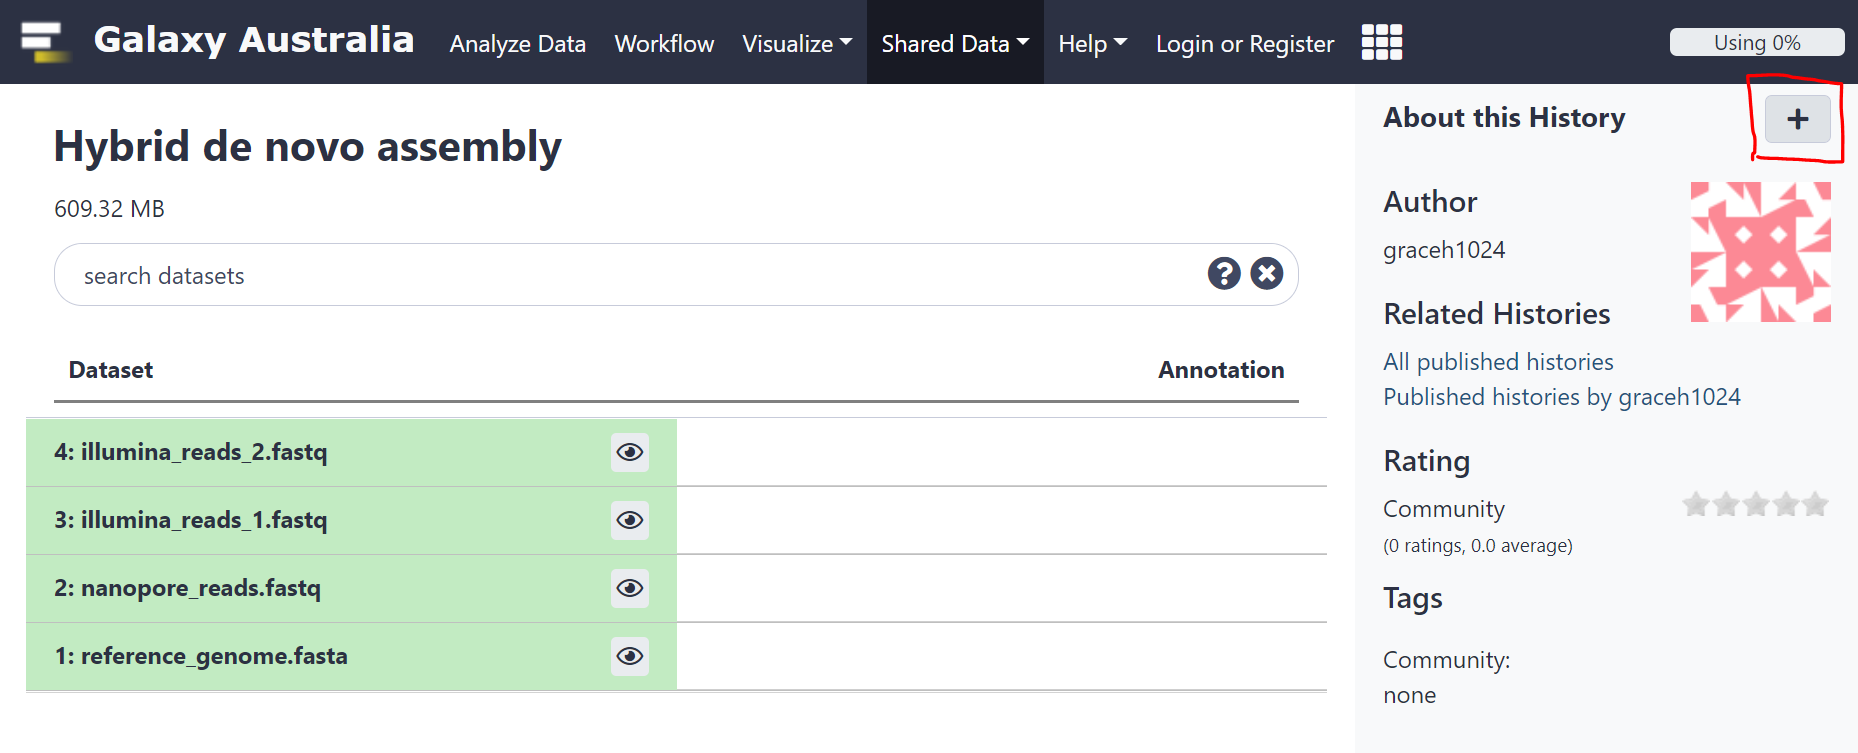View the reference_genome.fasta dataset eye icon
1858x753 pixels.
630,657
